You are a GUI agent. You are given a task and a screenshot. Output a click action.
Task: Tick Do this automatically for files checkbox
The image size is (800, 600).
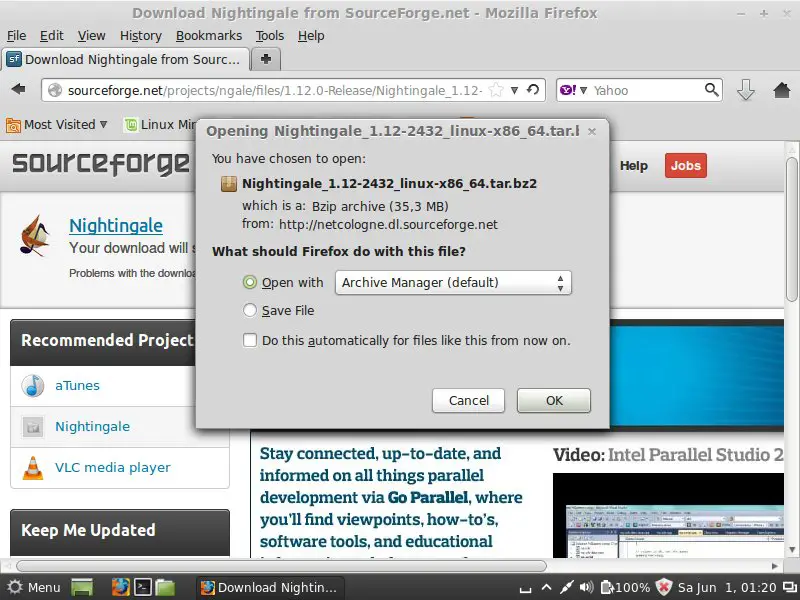(250, 340)
